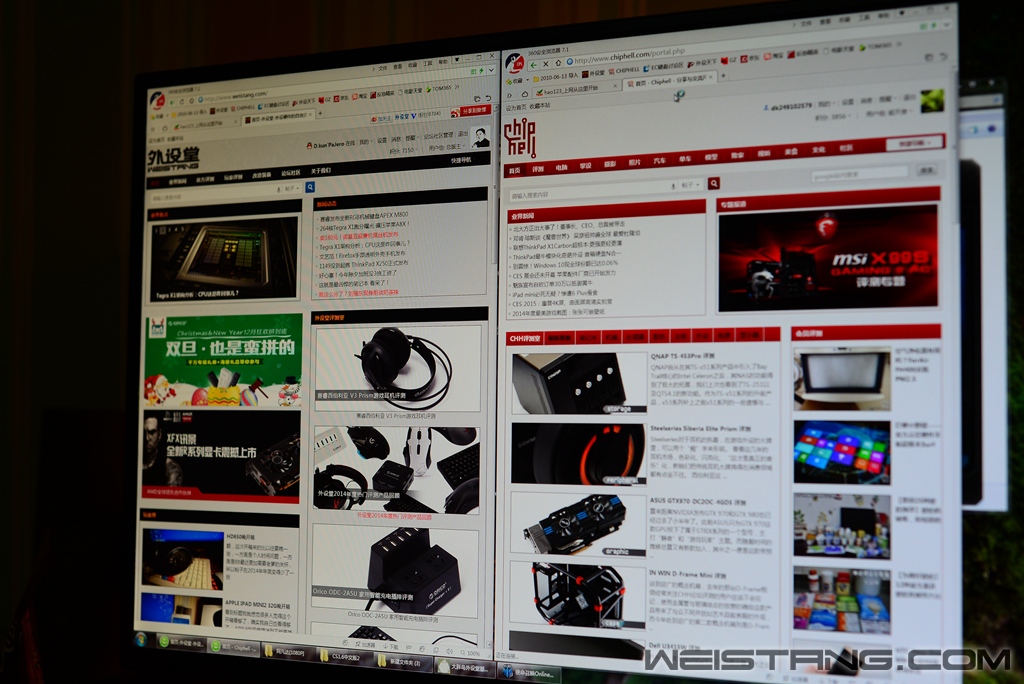Open the Steelseries Siberia Elite Prism review link
The image size is (1024, 684).
pos(700,429)
